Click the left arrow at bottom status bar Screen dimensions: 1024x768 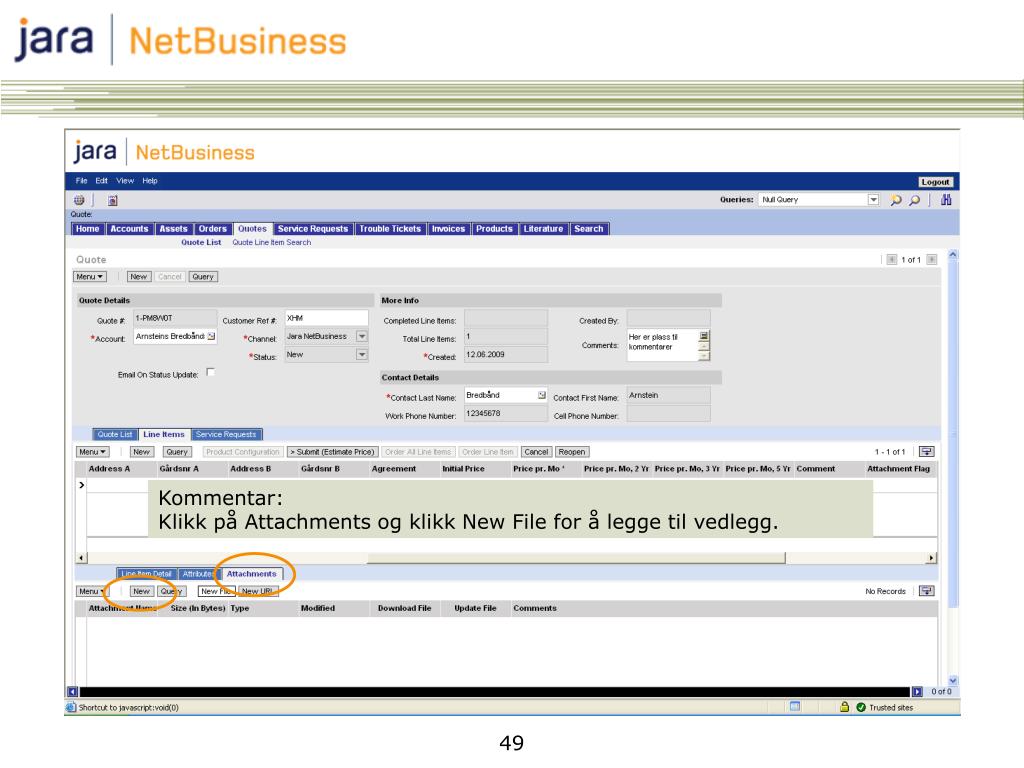pos(72,692)
